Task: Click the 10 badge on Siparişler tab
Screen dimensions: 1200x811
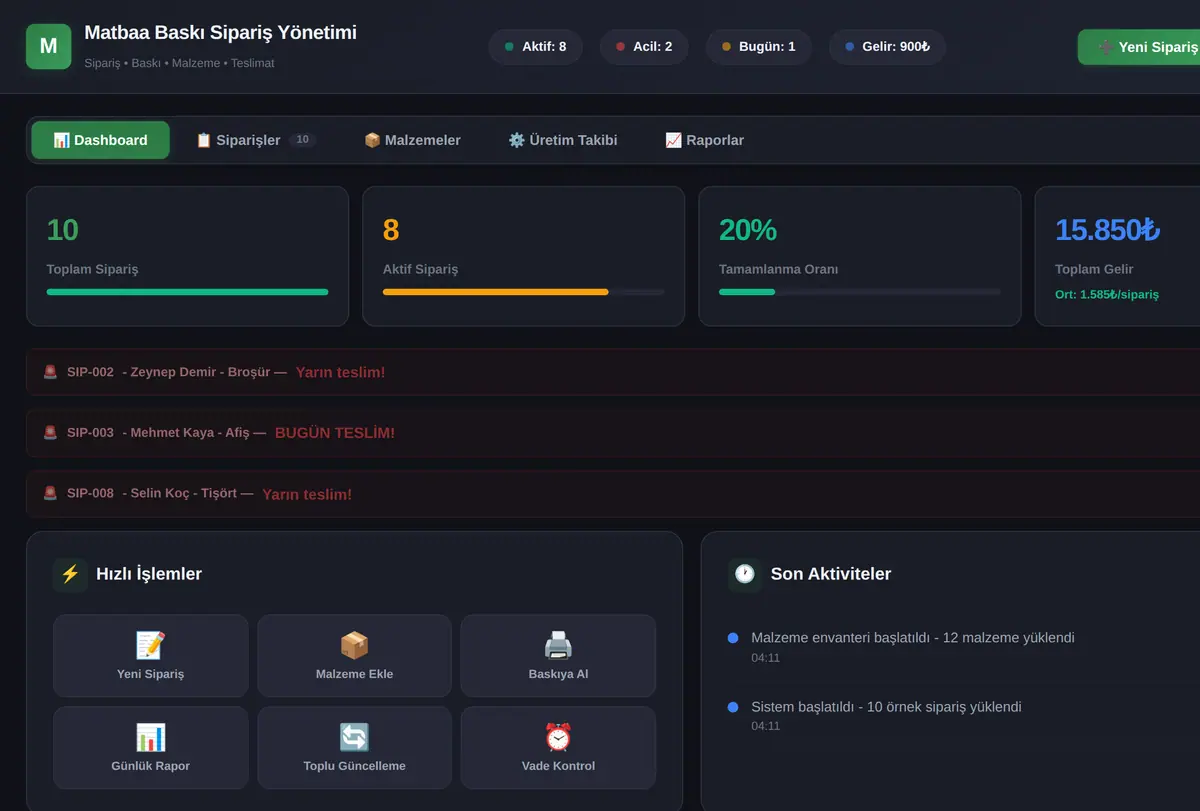Action: click(303, 140)
